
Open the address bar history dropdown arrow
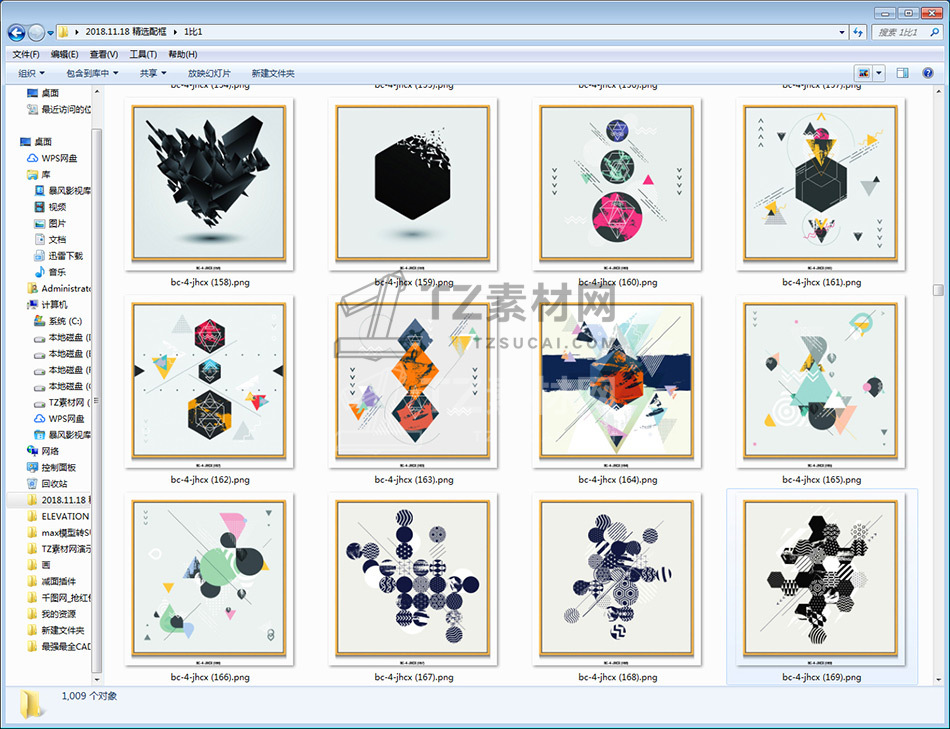point(842,32)
